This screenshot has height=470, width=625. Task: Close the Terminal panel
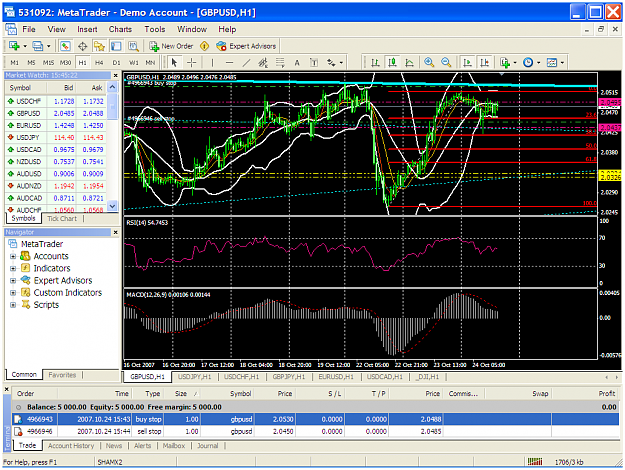(6, 388)
